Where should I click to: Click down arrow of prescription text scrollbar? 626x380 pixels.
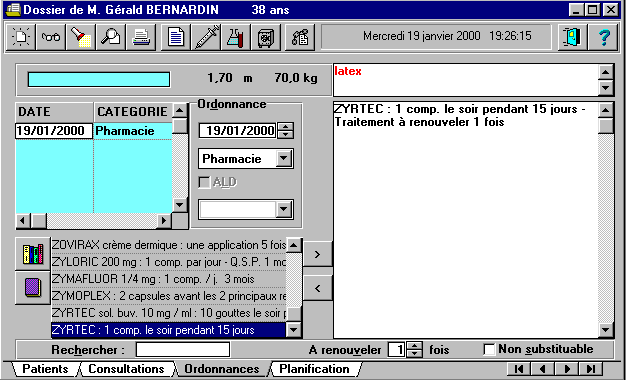(607, 330)
